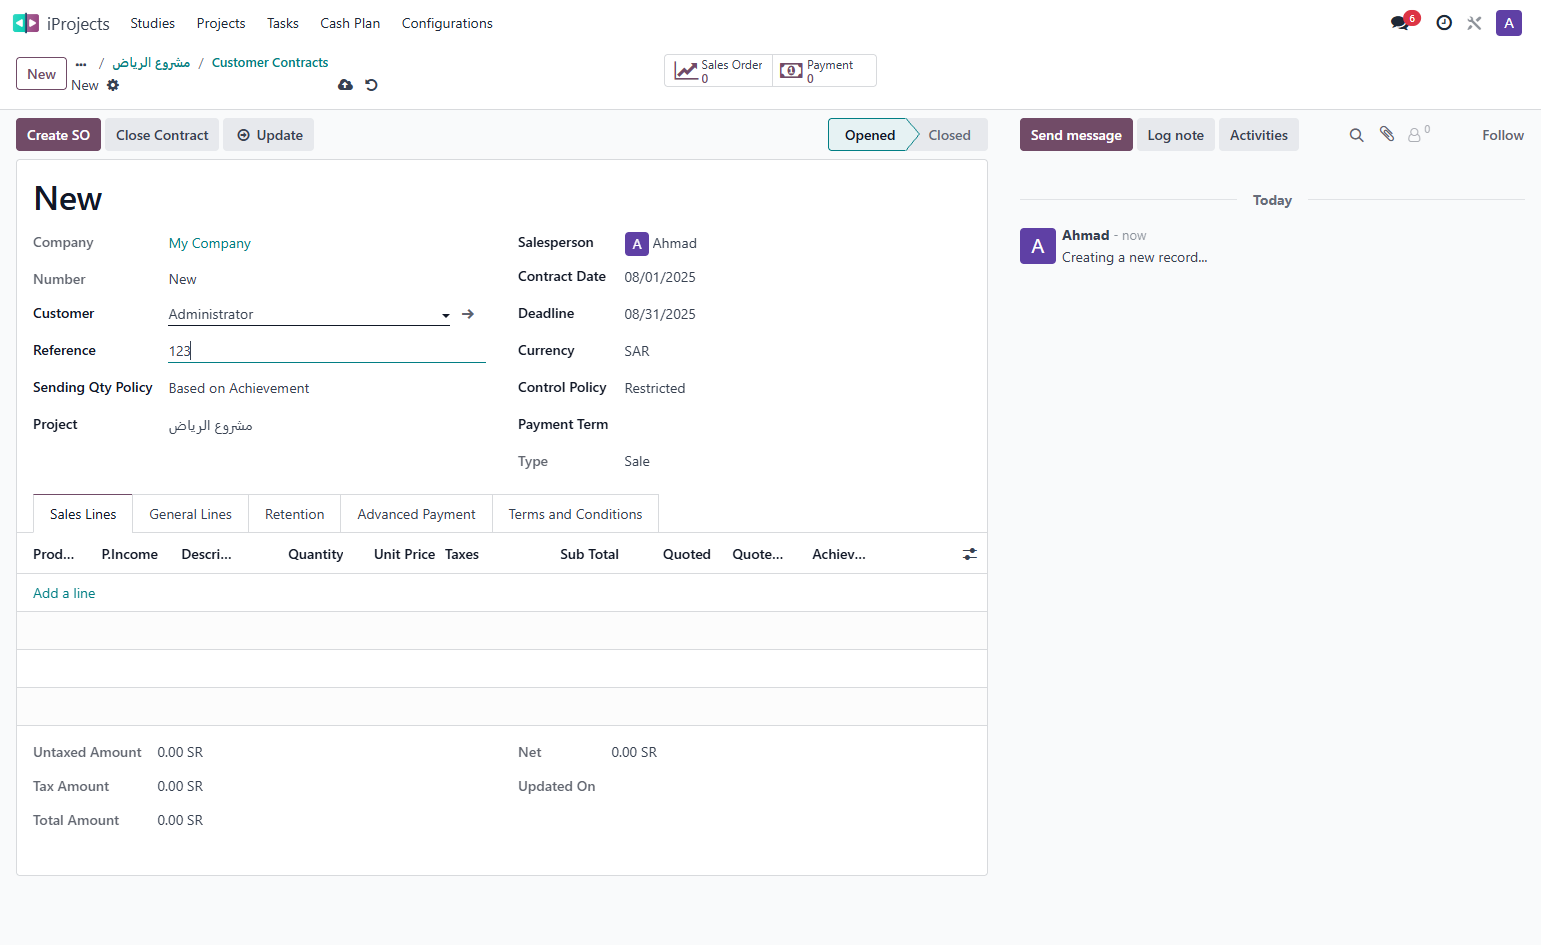Click the New record button

(42, 74)
